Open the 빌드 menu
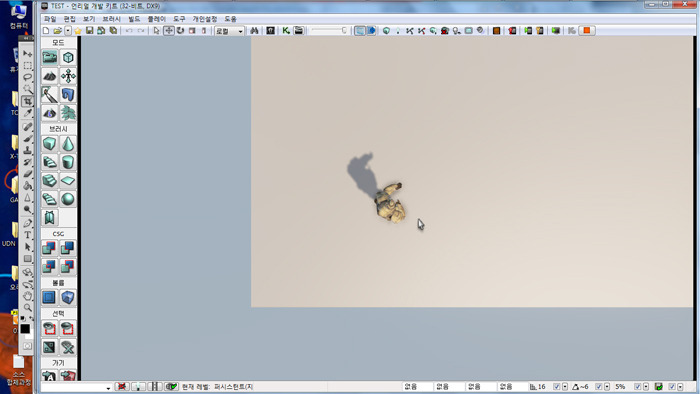The height and width of the screenshot is (394, 700). (x=134, y=19)
